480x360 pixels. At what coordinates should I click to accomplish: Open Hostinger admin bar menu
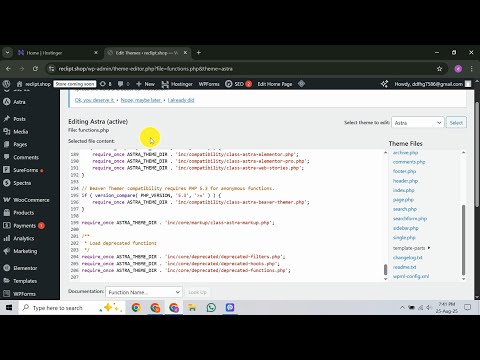point(177,84)
